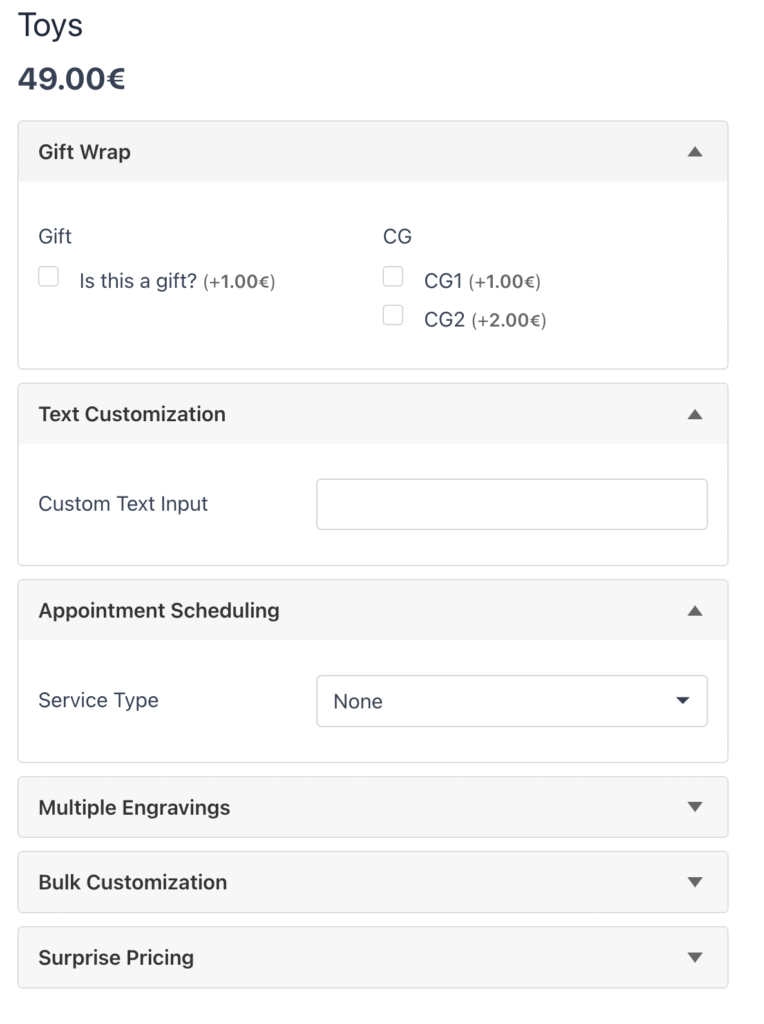This screenshot has height=1024, width=764.
Task: Enable the CG1 checkbox option
Action: click(393, 277)
